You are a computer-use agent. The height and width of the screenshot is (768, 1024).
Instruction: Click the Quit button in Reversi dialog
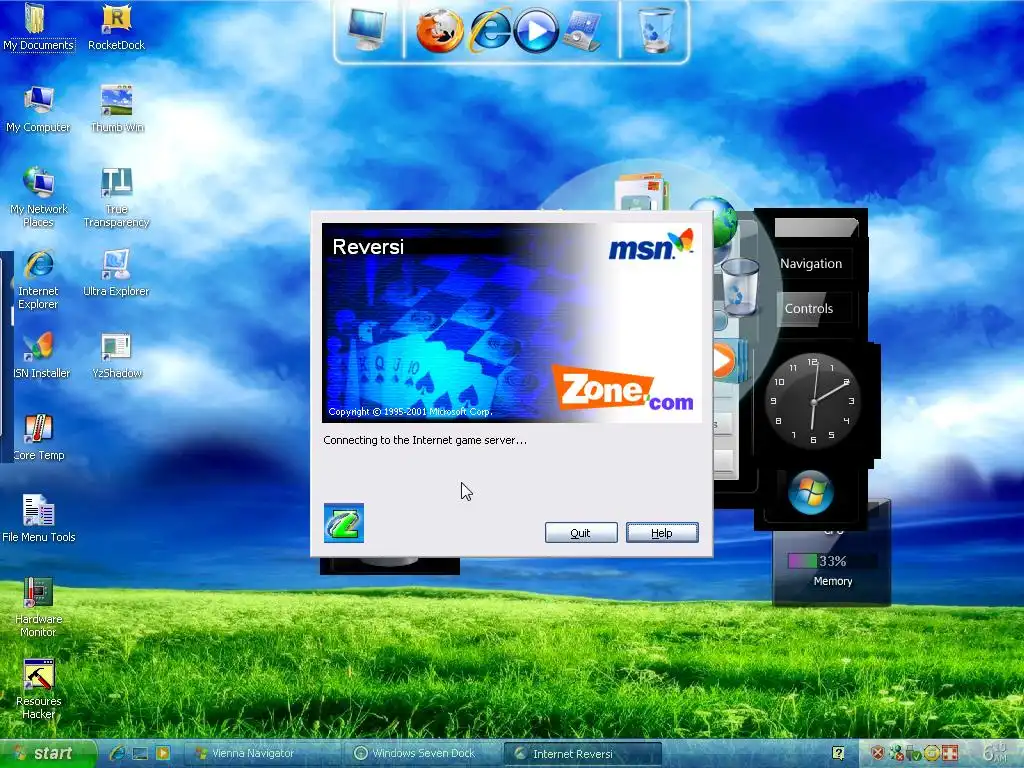(581, 533)
